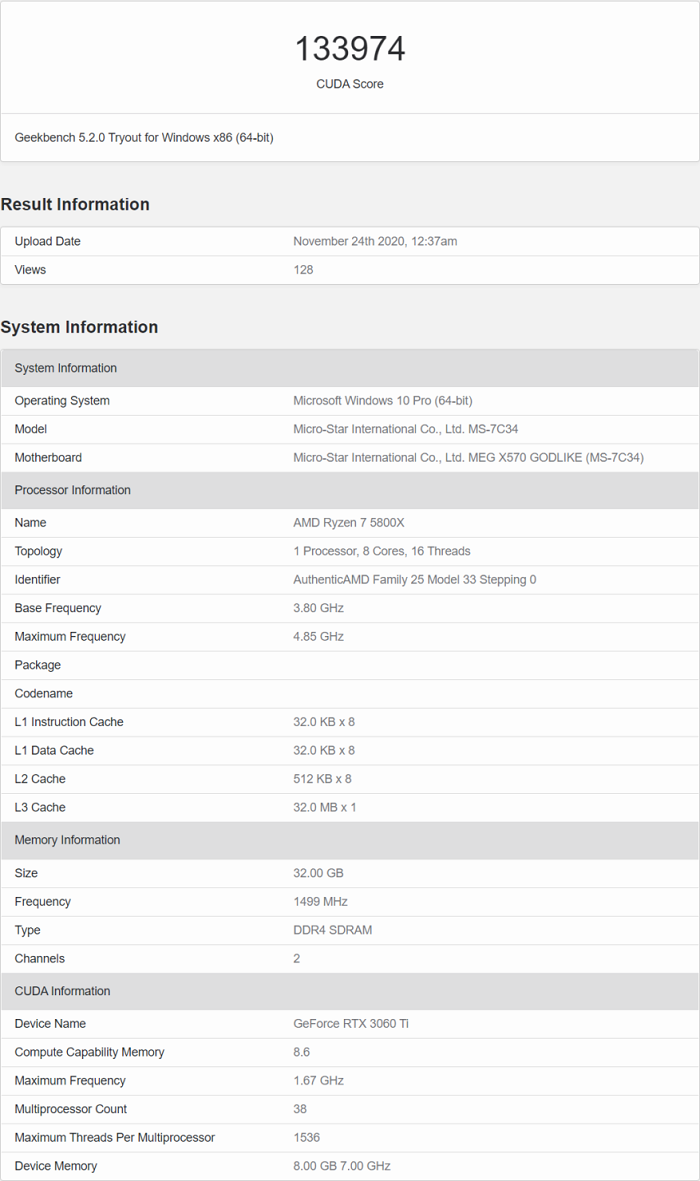This screenshot has width=700, height=1181.
Task: Click the CUDA Score label under the number
Action: 350,84
